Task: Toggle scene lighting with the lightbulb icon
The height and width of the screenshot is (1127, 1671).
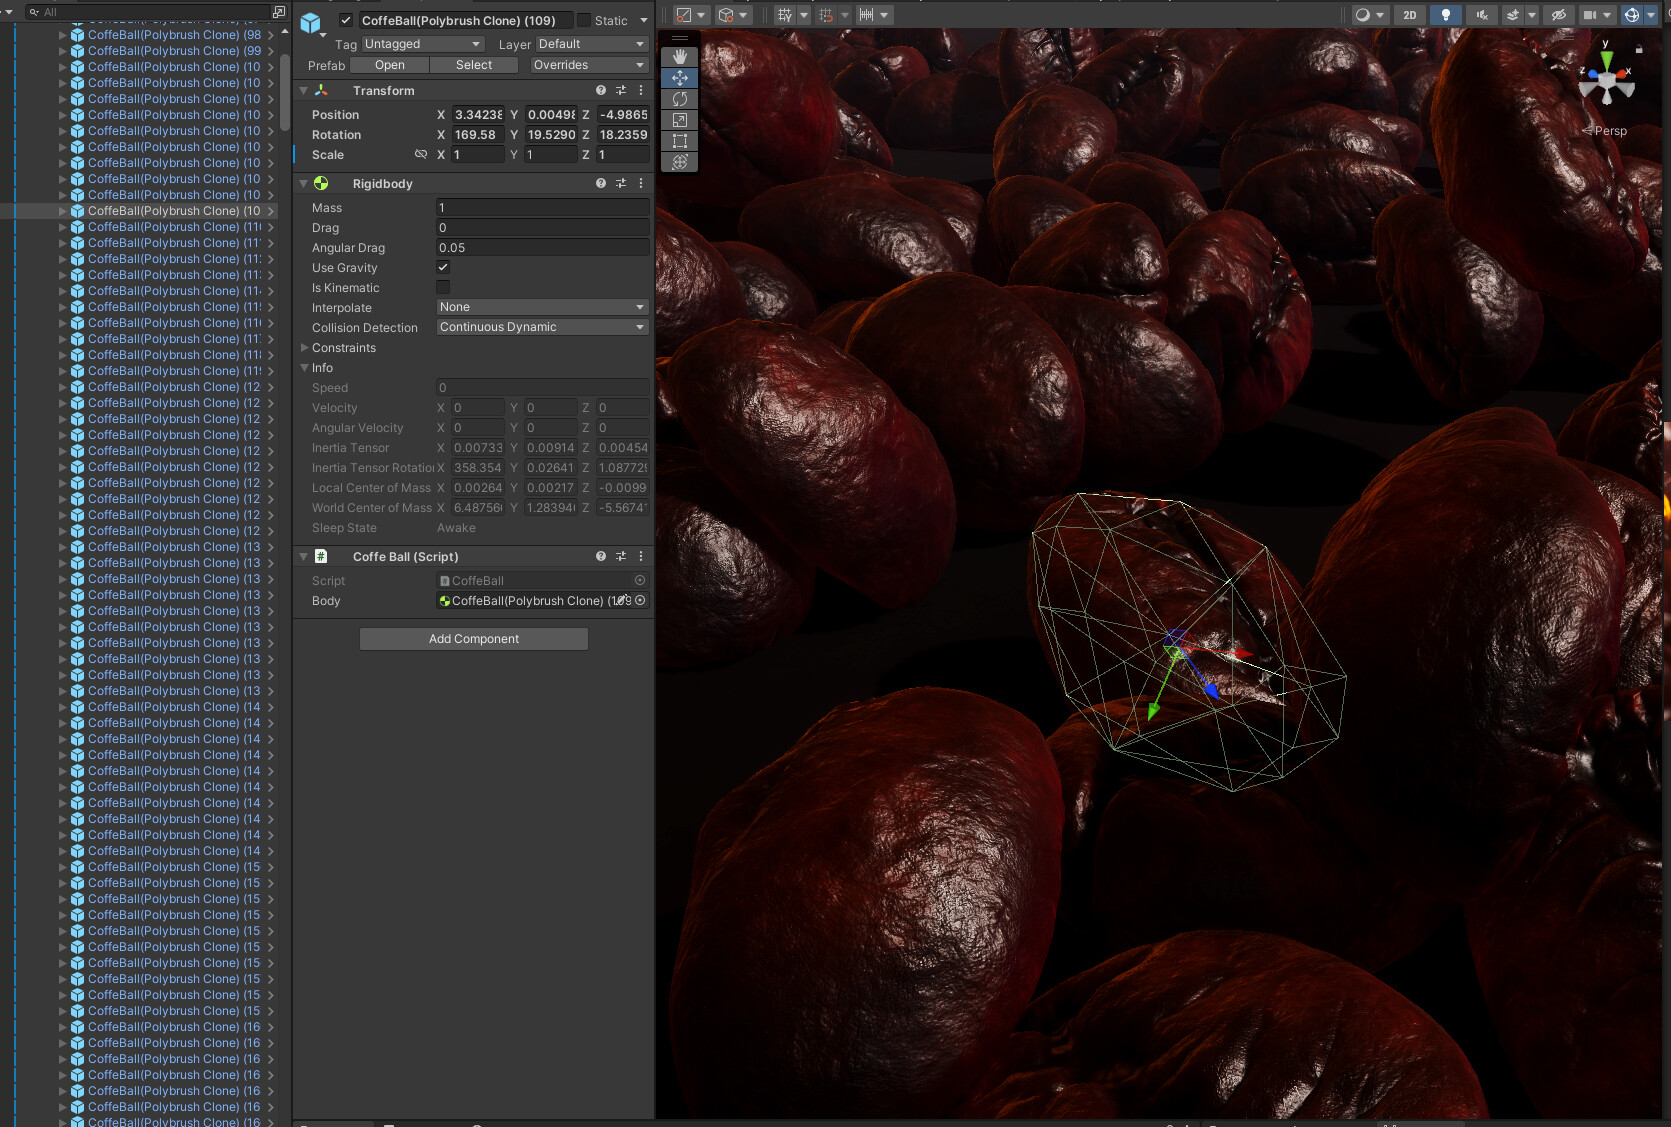Action: 1445,15
